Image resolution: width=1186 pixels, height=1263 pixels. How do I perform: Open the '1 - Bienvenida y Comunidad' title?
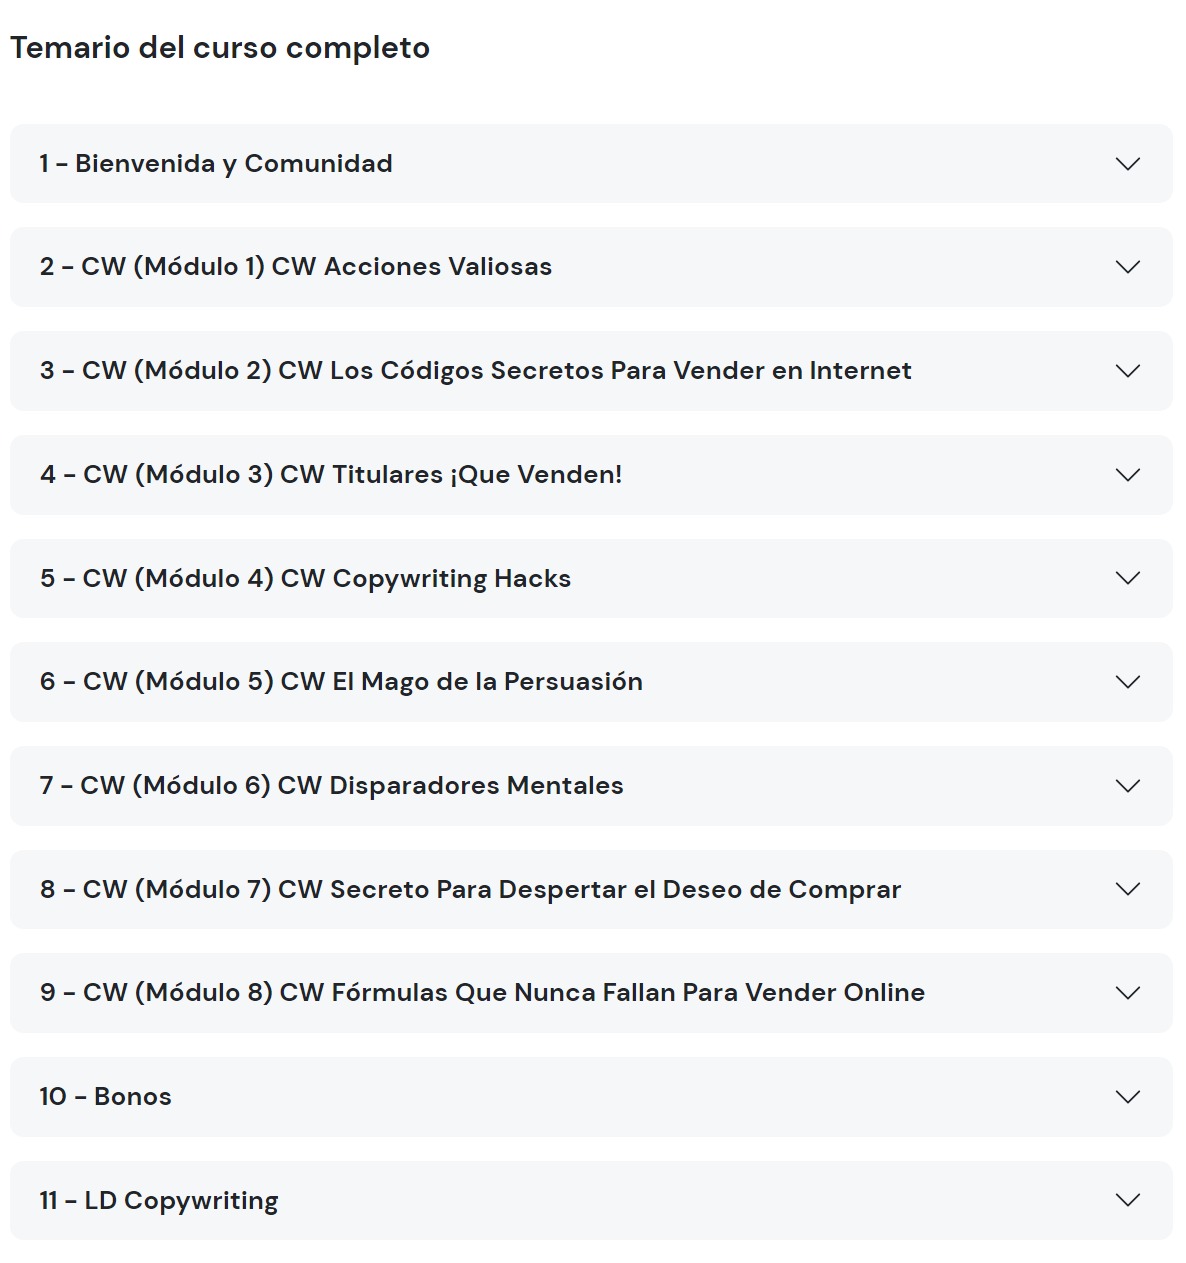click(x=216, y=164)
